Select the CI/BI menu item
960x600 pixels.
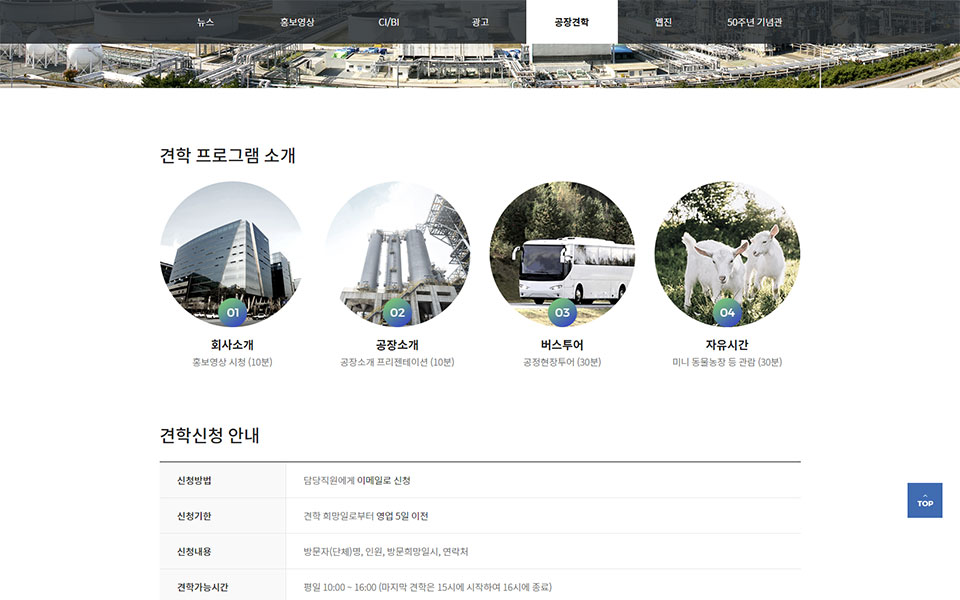pyautogui.click(x=389, y=21)
